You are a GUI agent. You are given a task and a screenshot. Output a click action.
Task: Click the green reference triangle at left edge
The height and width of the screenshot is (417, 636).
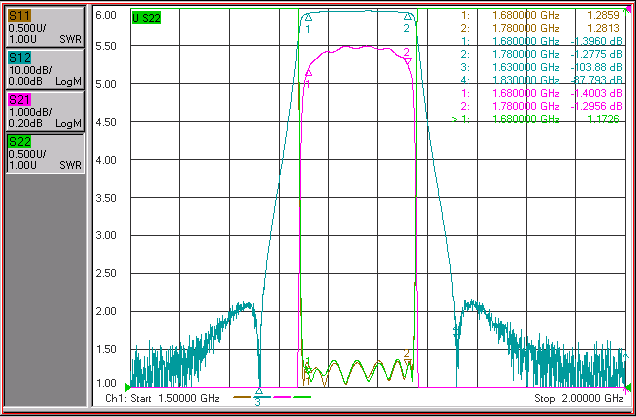pos(127,387)
